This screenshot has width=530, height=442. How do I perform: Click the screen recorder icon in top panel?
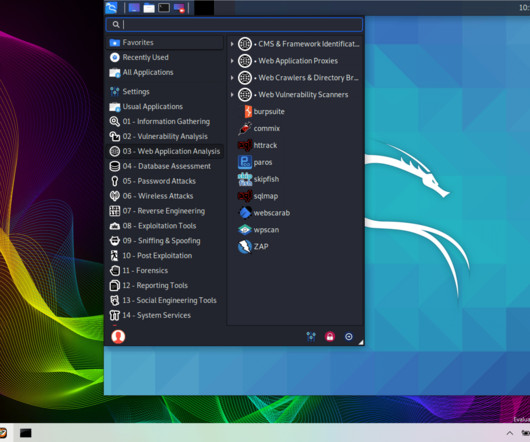pos(179,8)
